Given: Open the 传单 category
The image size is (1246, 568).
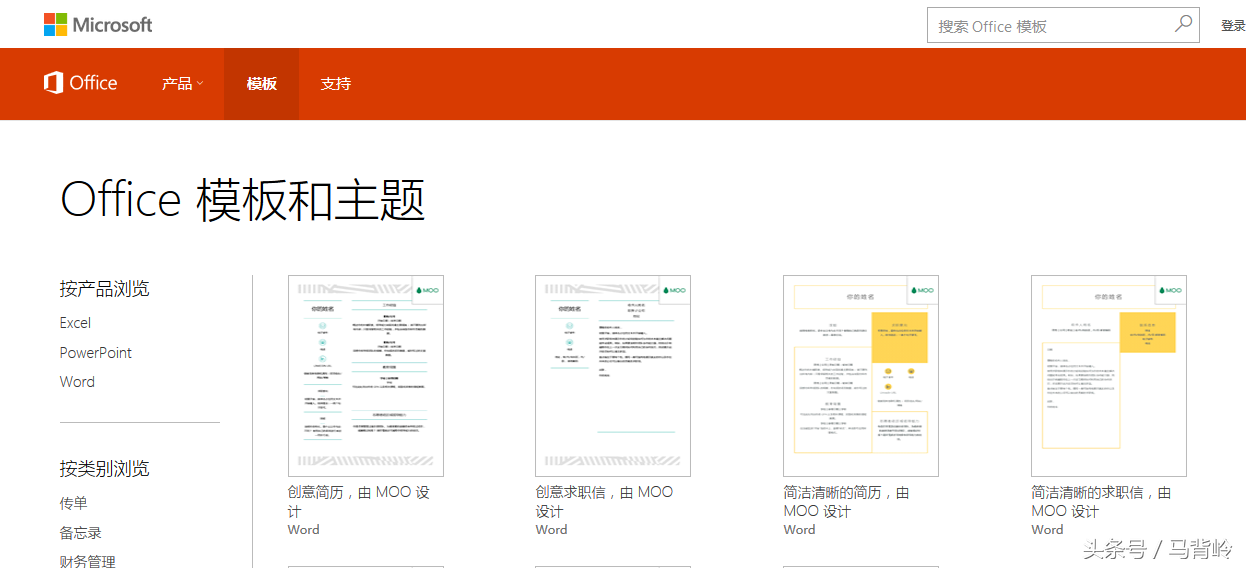Looking at the screenshot, I should [74, 503].
